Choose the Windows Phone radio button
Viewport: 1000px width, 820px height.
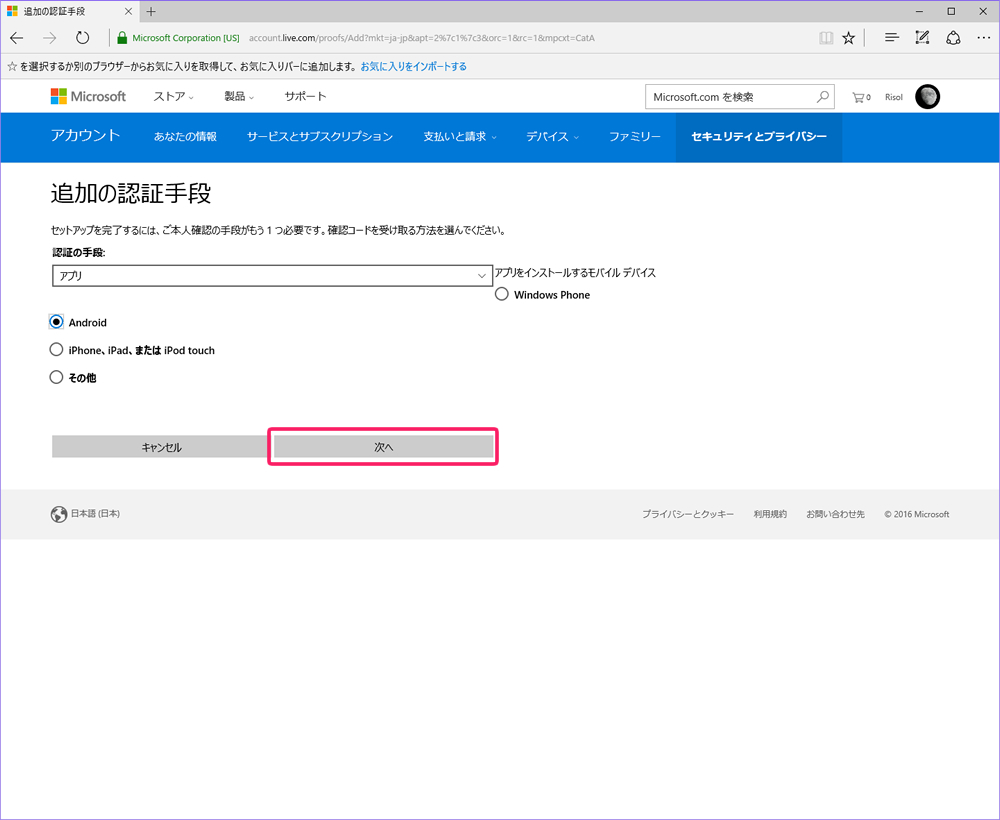[x=502, y=294]
